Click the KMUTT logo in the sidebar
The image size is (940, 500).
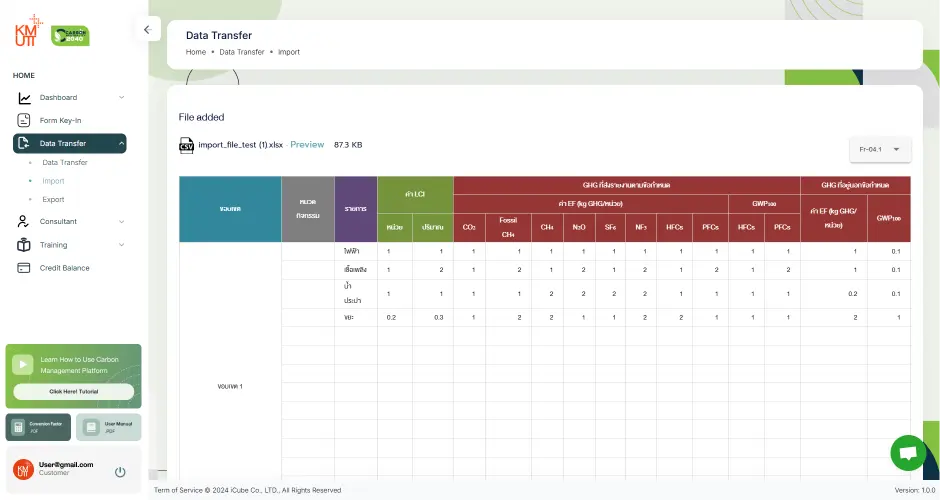click(28, 31)
